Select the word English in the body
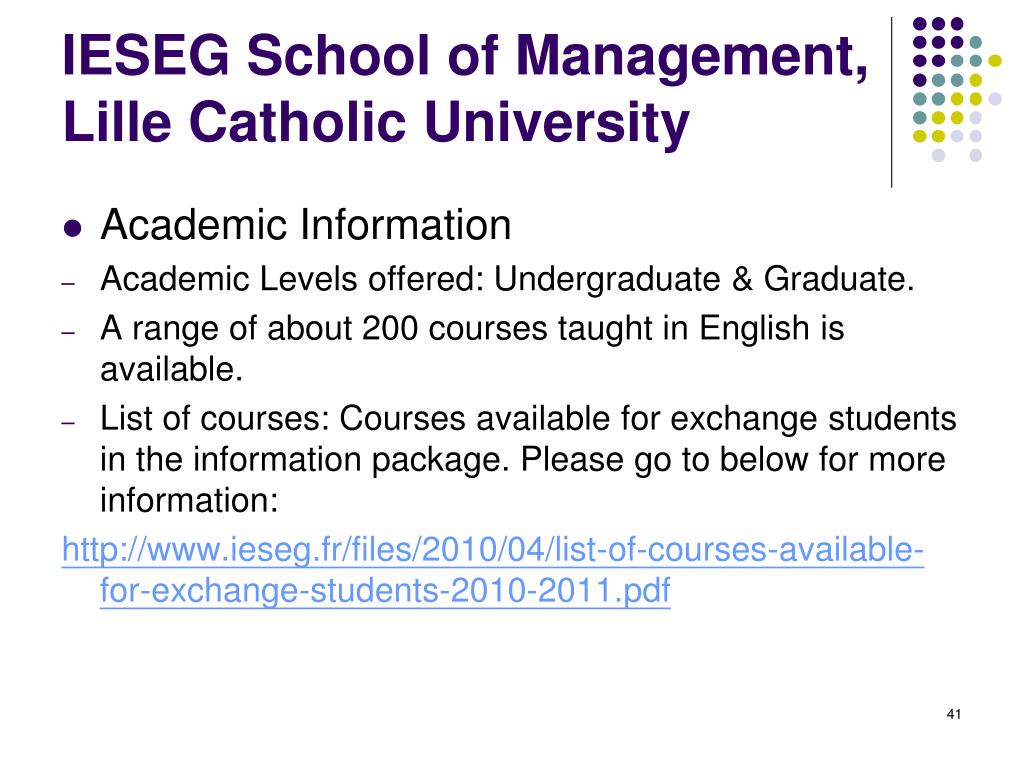The width and height of the screenshot is (1024, 768). (x=754, y=330)
